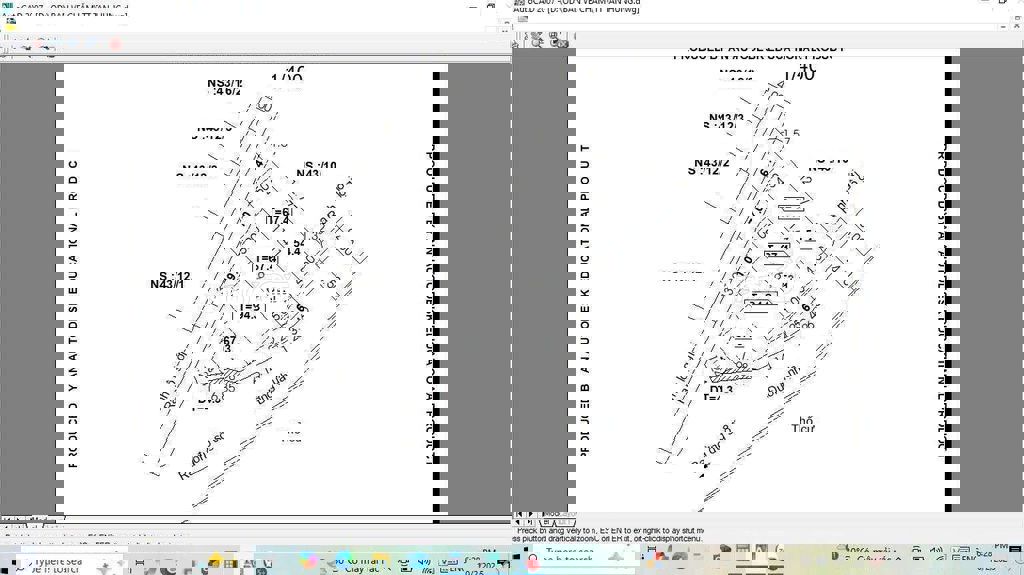Click the second zoom icon in right window toolbar

tap(553, 40)
